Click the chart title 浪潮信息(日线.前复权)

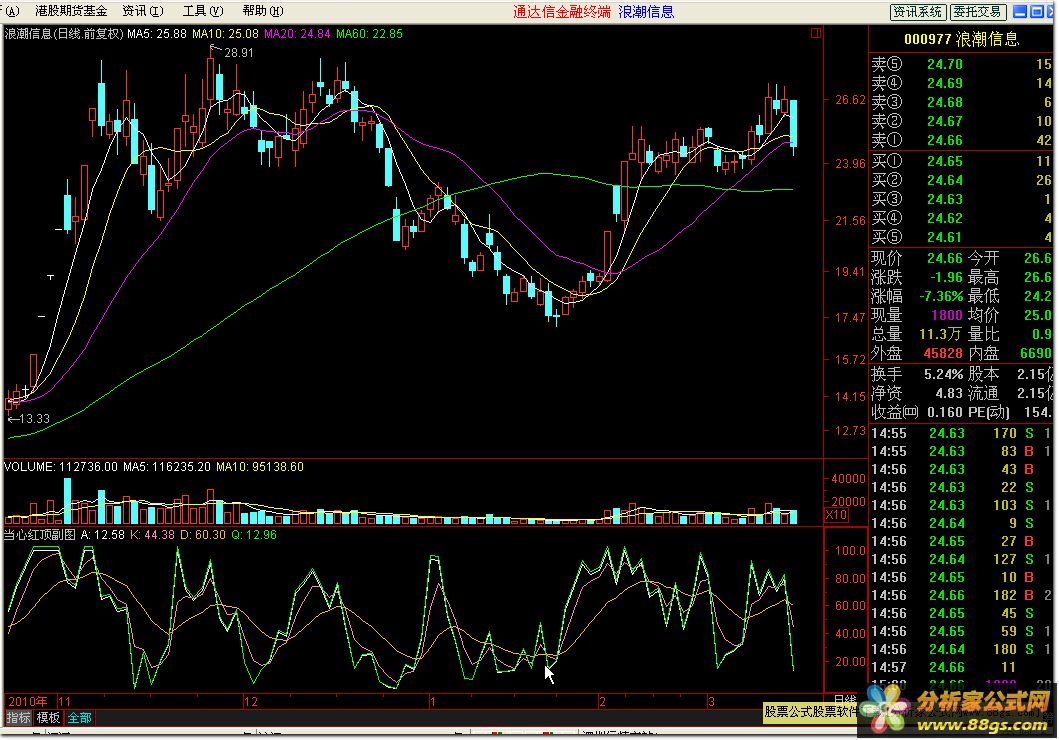(x=63, y=33)
